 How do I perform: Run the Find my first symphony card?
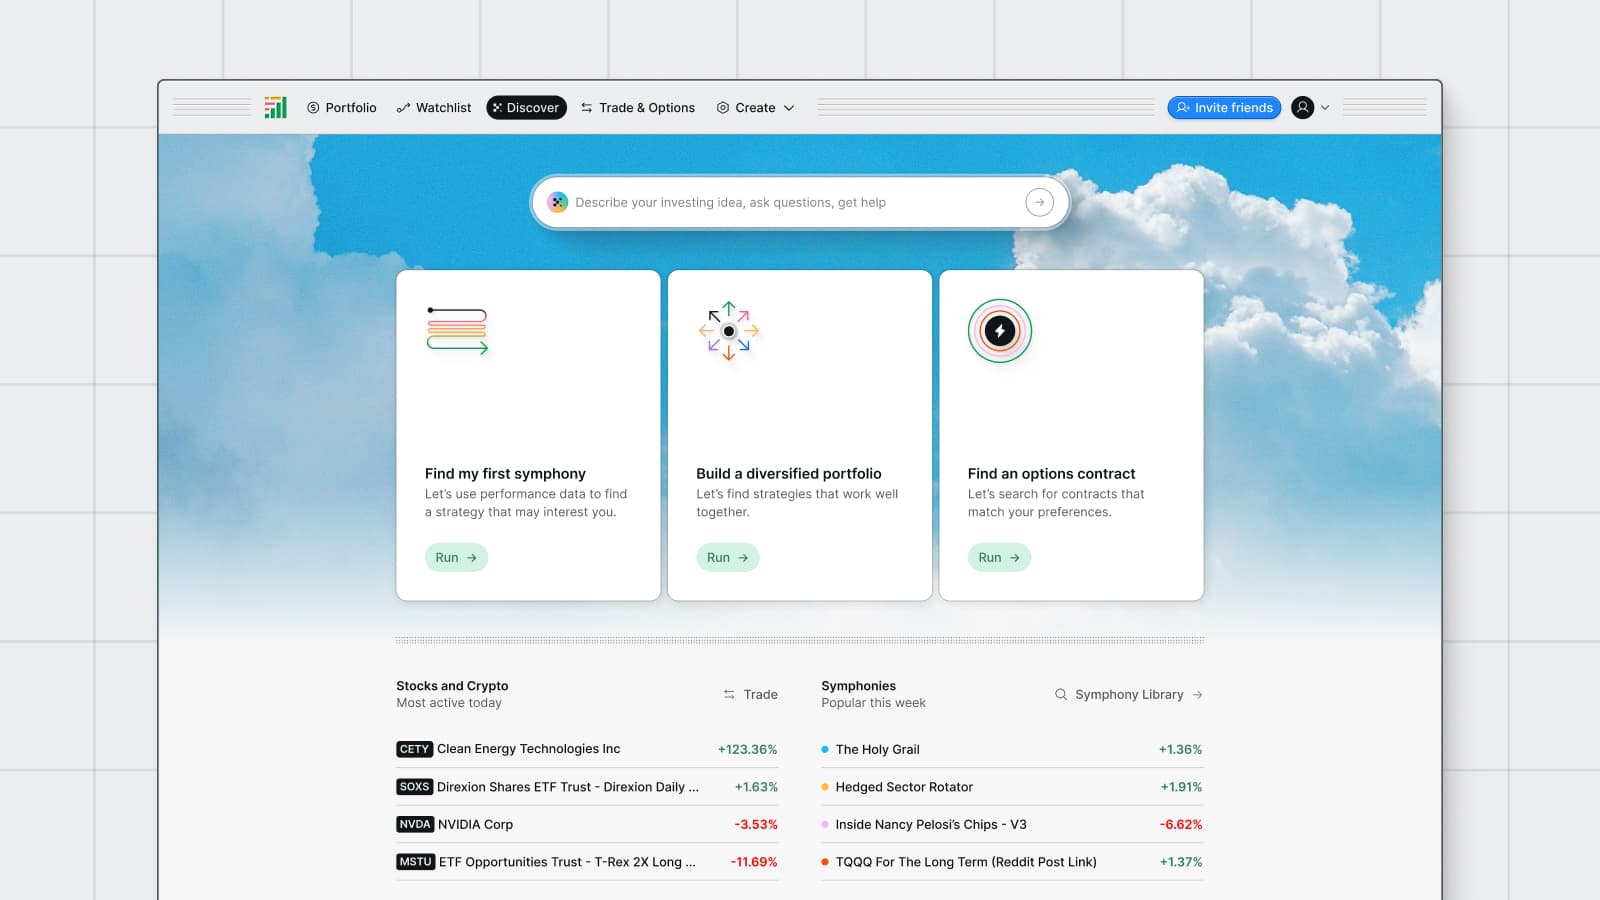click(x=456, y=558)
